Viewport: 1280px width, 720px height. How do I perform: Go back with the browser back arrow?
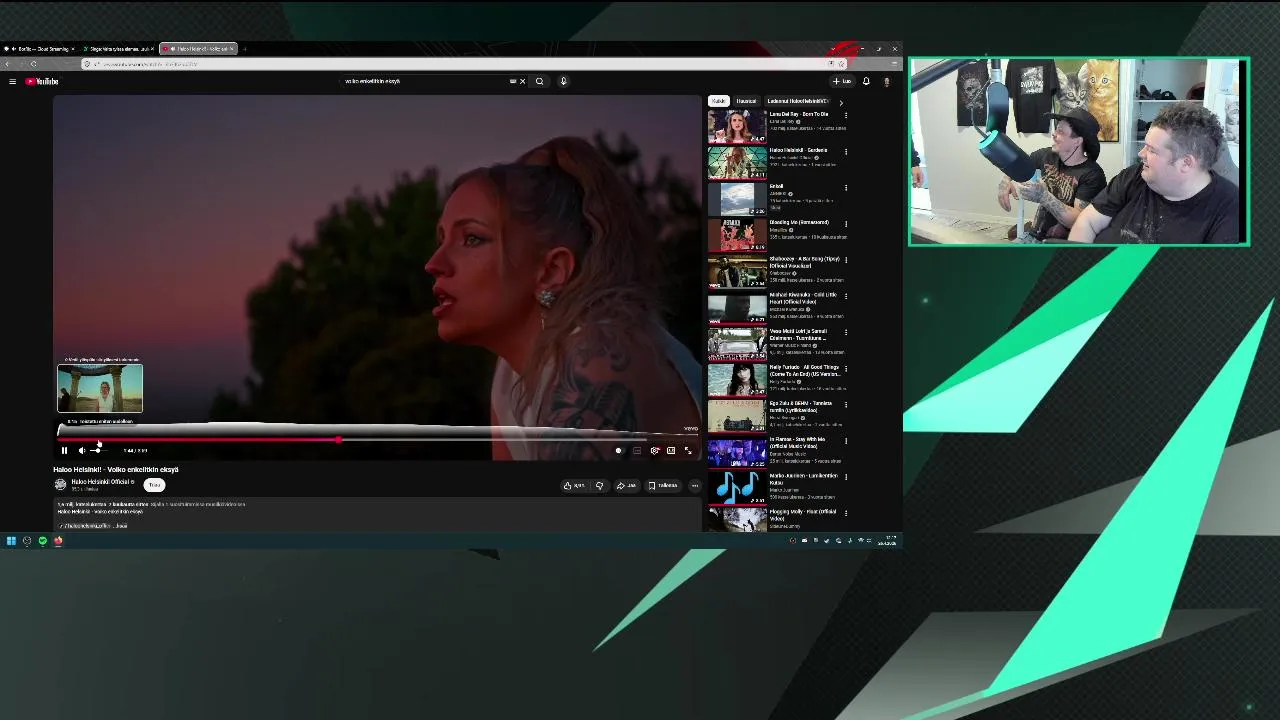coord(7,64)
